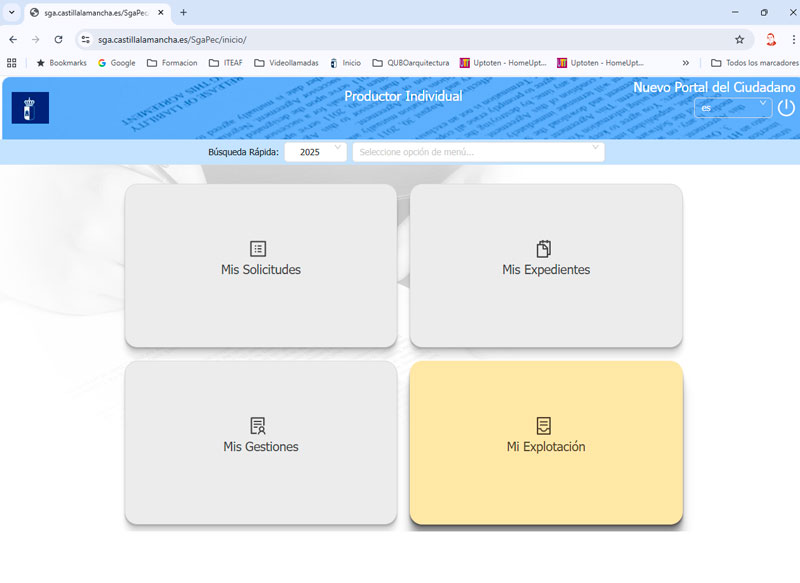Image resolution: width=800 pixels, height=583 pixels.
Task: Click the power logout icon
Action: (x=786, y=108)
